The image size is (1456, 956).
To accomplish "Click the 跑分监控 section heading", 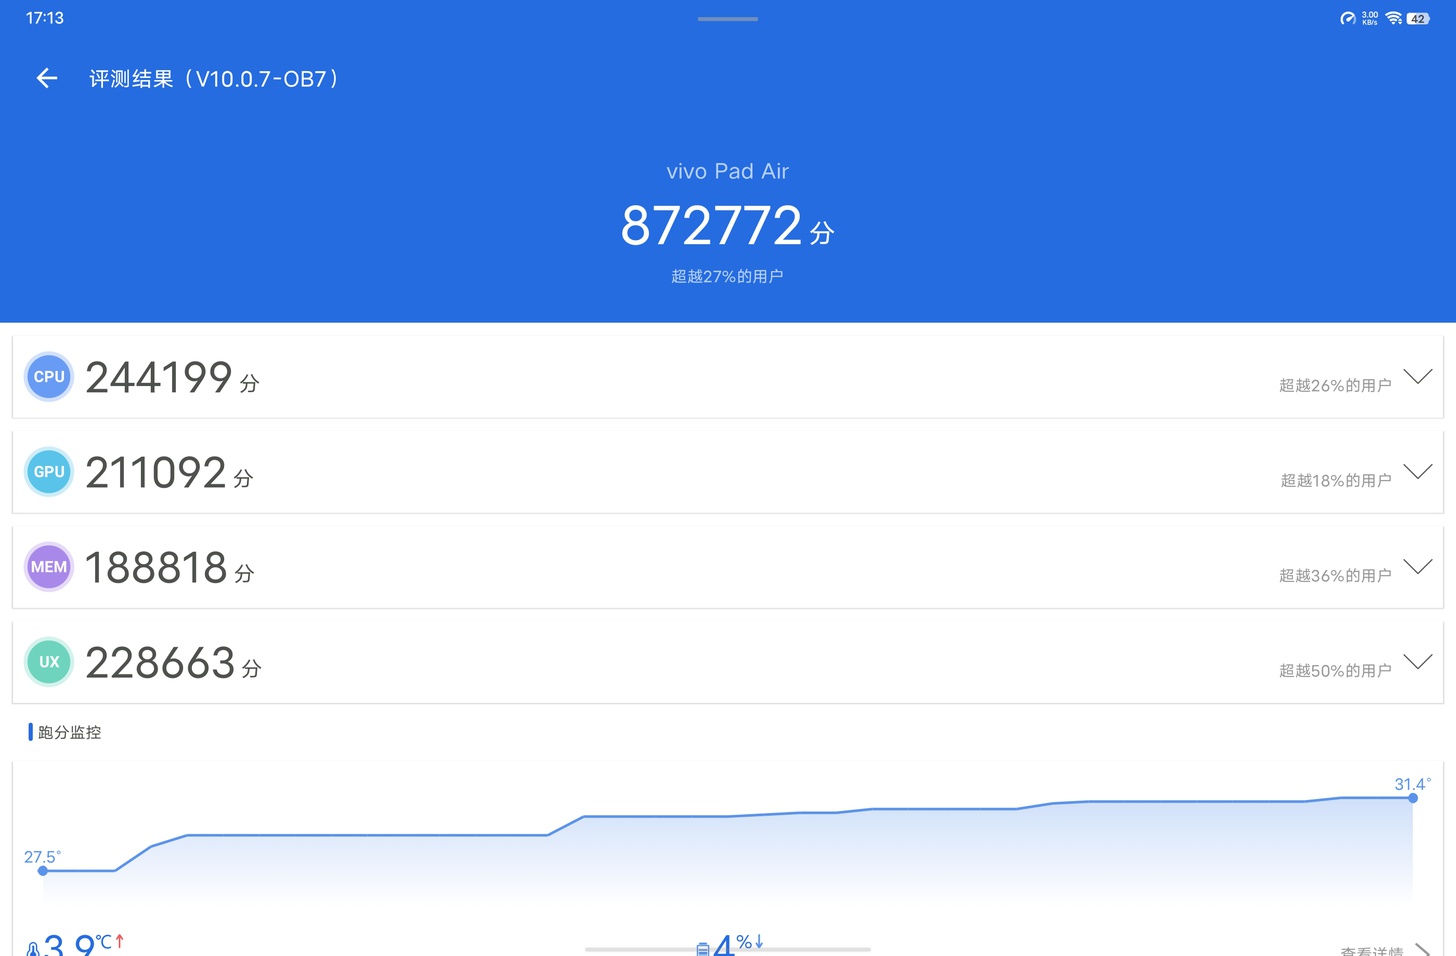I will coord(69,732).
